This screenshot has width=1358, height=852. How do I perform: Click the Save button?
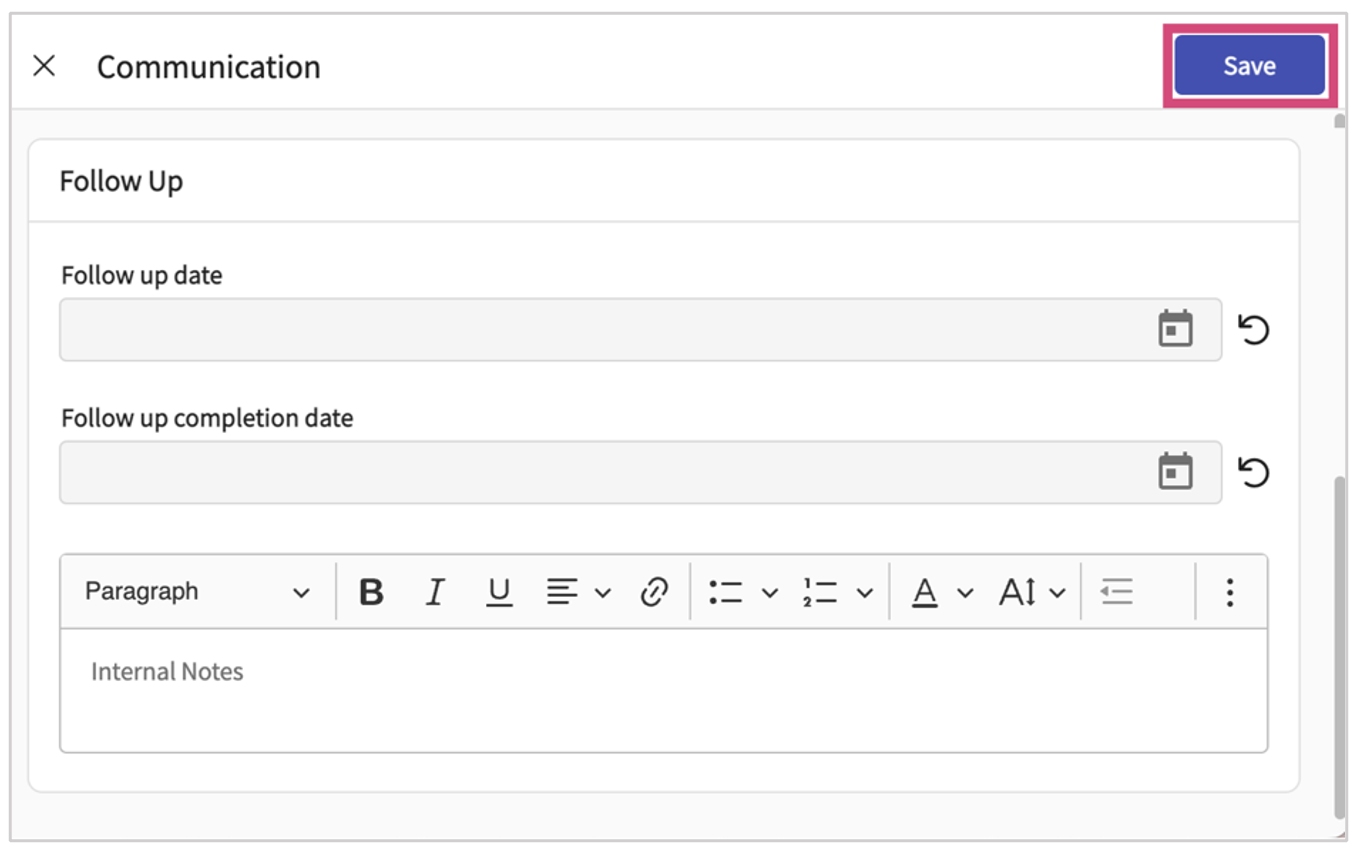[x=1249, y=66]
